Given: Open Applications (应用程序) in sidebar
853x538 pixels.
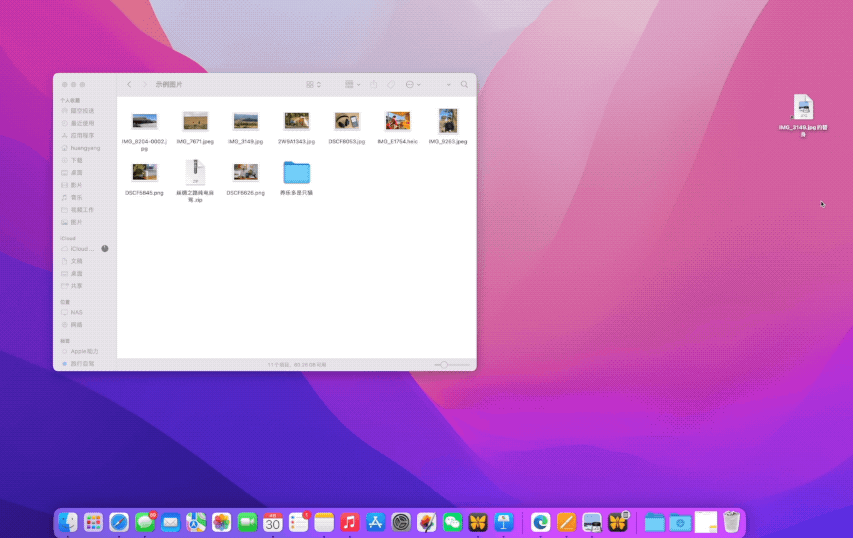Looking at the screenshot, I should [x=84, y=135].
